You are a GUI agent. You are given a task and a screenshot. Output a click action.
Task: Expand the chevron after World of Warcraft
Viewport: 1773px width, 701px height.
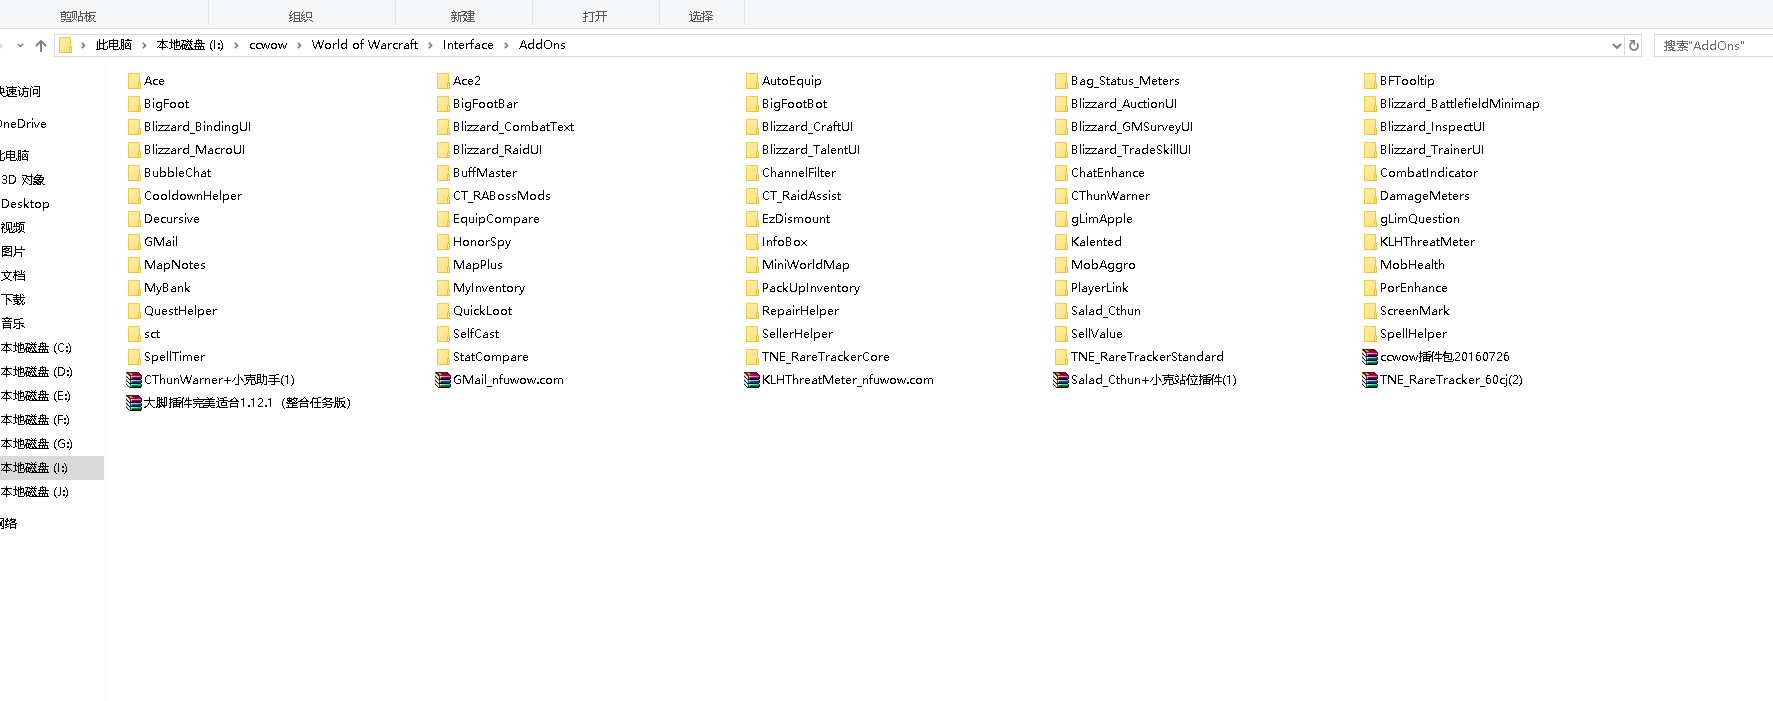(x=431, y=45)
